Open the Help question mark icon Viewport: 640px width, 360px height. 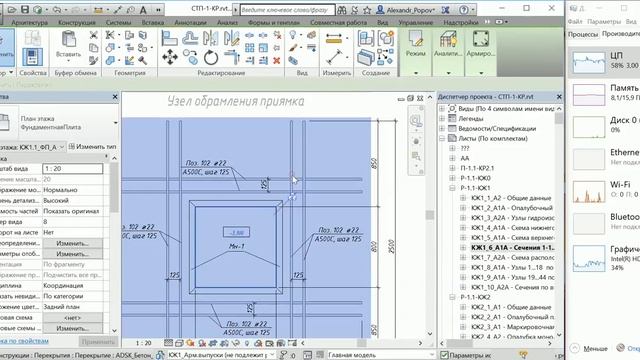(x=463, y=9)
